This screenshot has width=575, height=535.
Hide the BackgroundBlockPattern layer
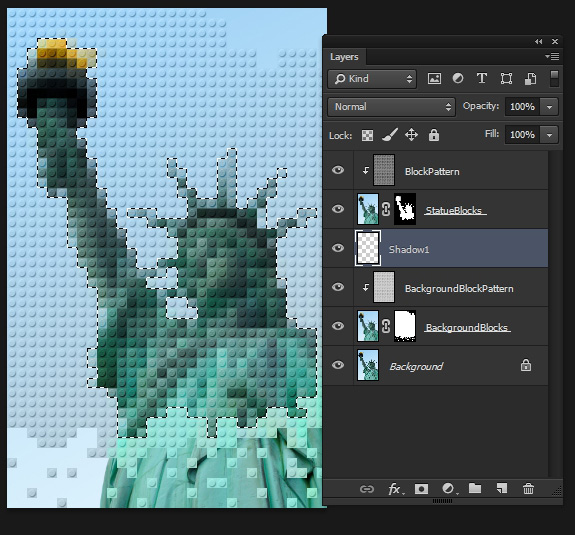coord(338,287)
